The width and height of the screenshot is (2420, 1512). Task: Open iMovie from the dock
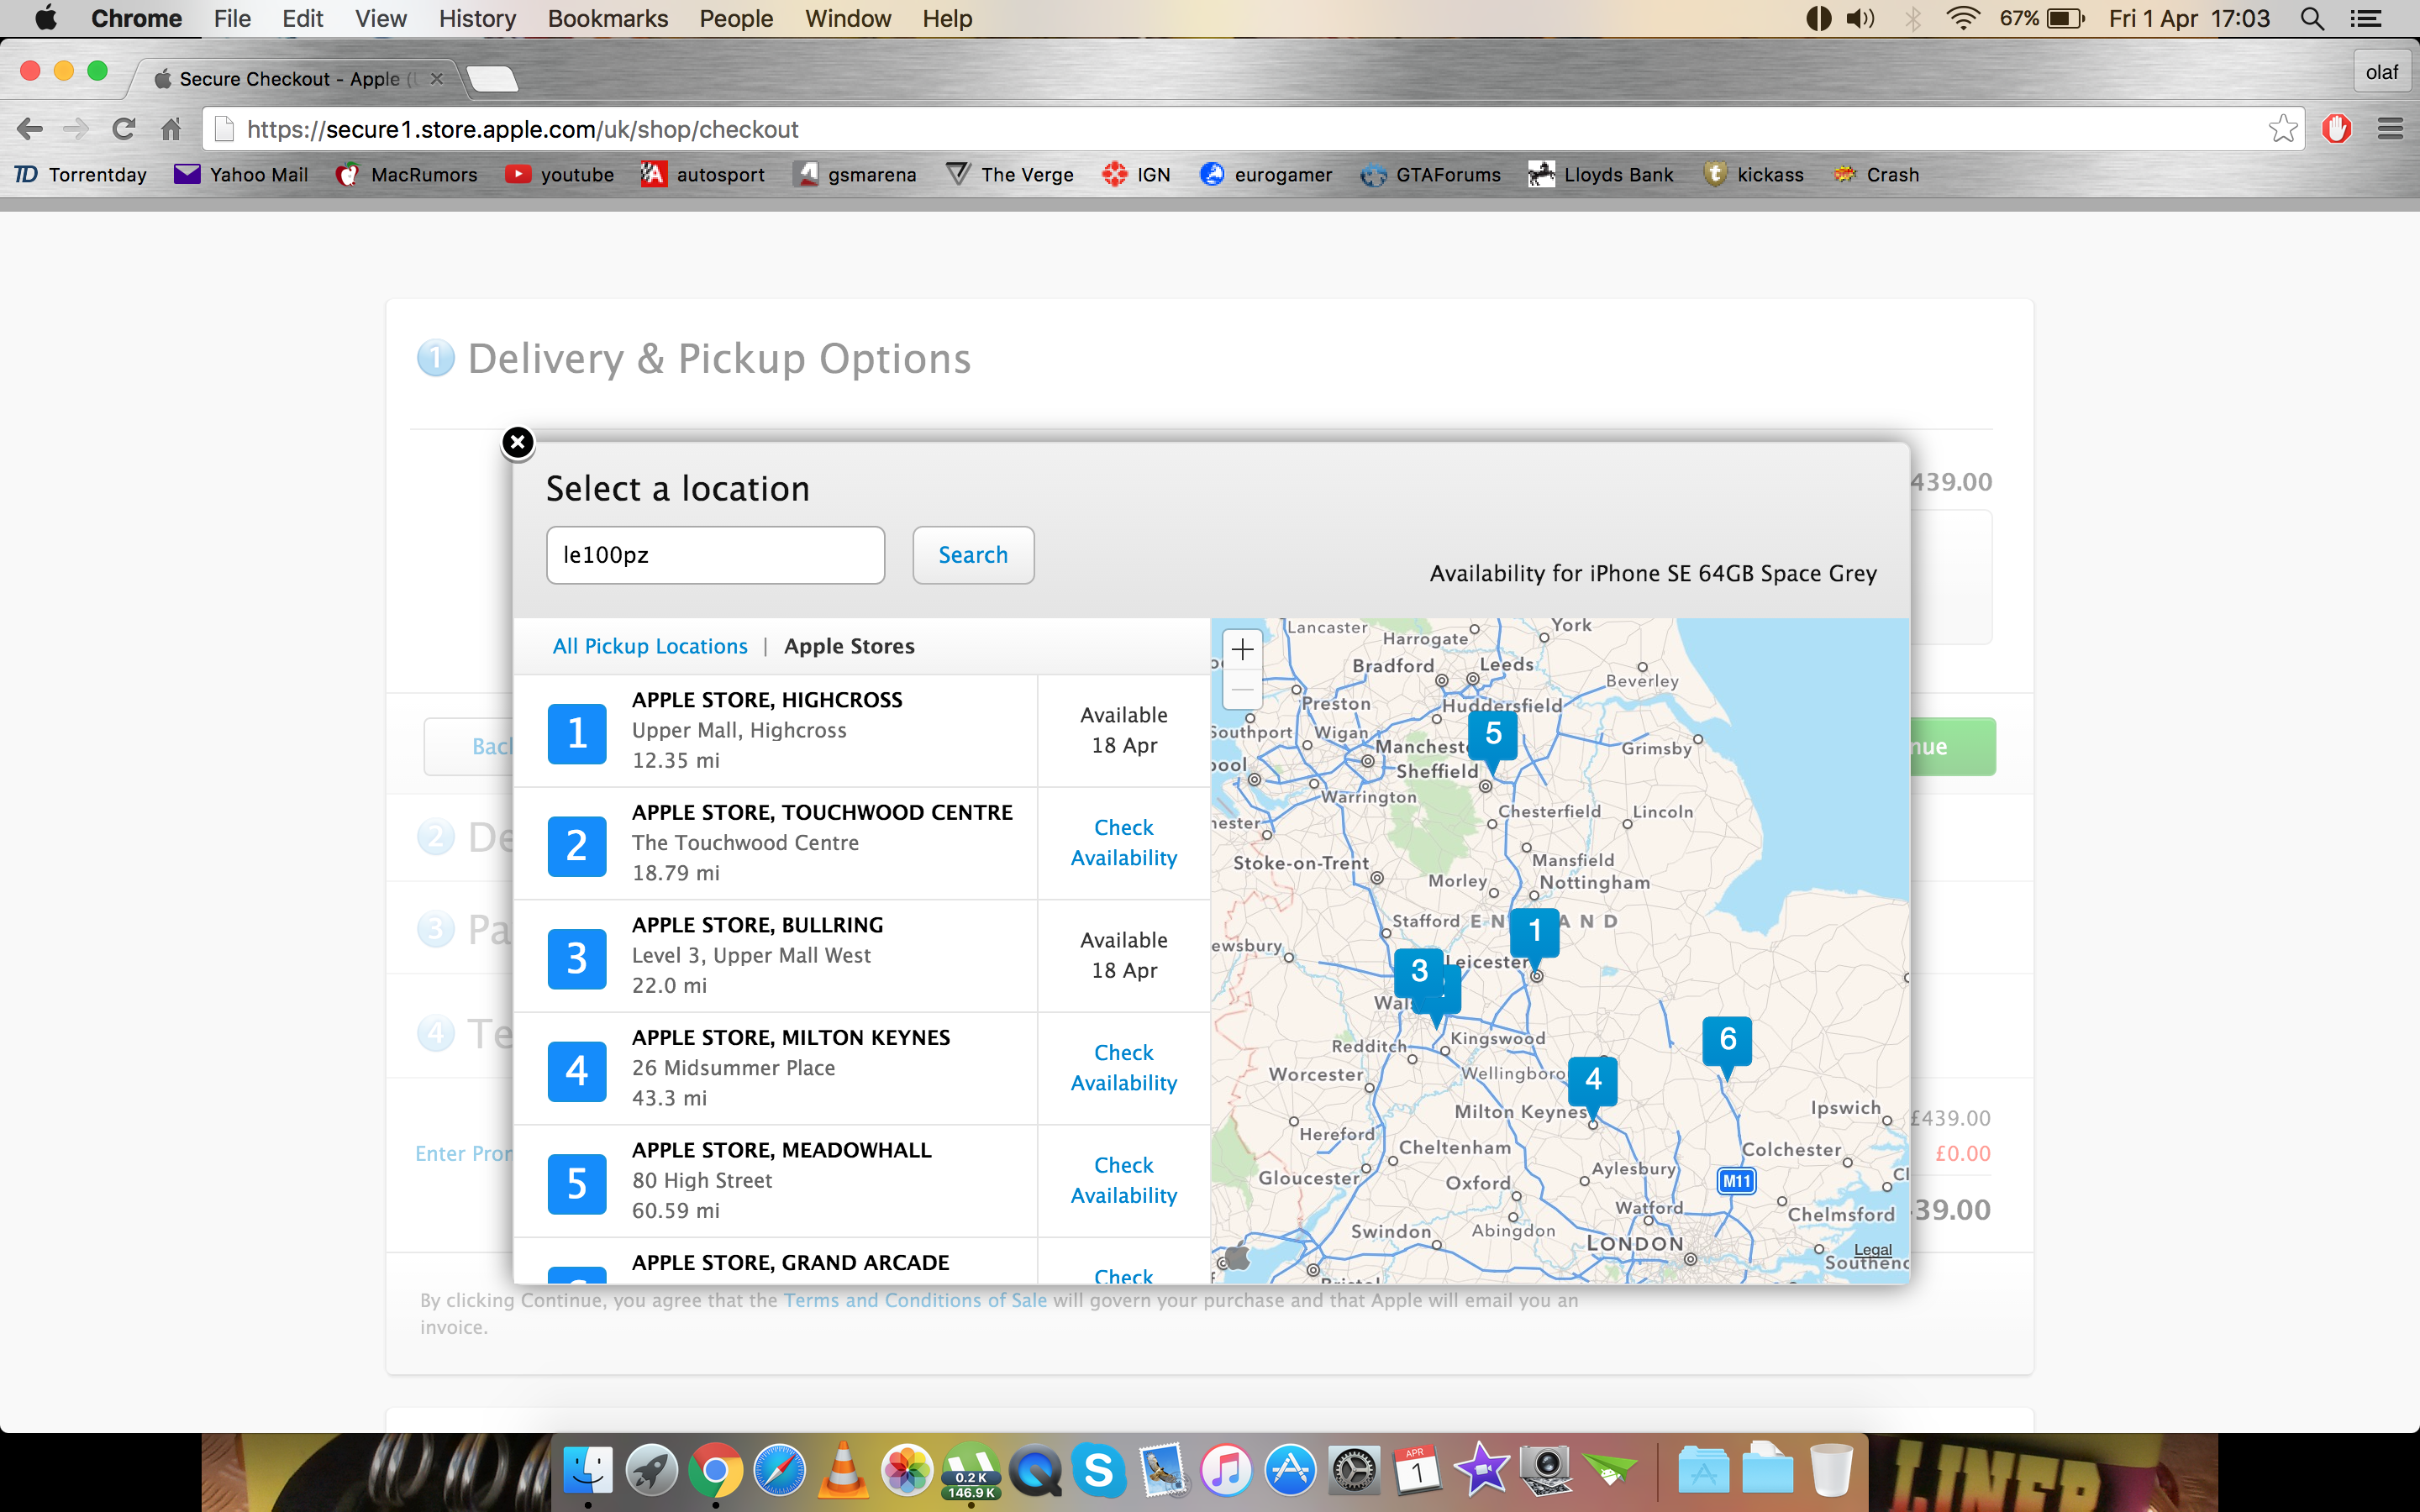tap(1482, 1469)
